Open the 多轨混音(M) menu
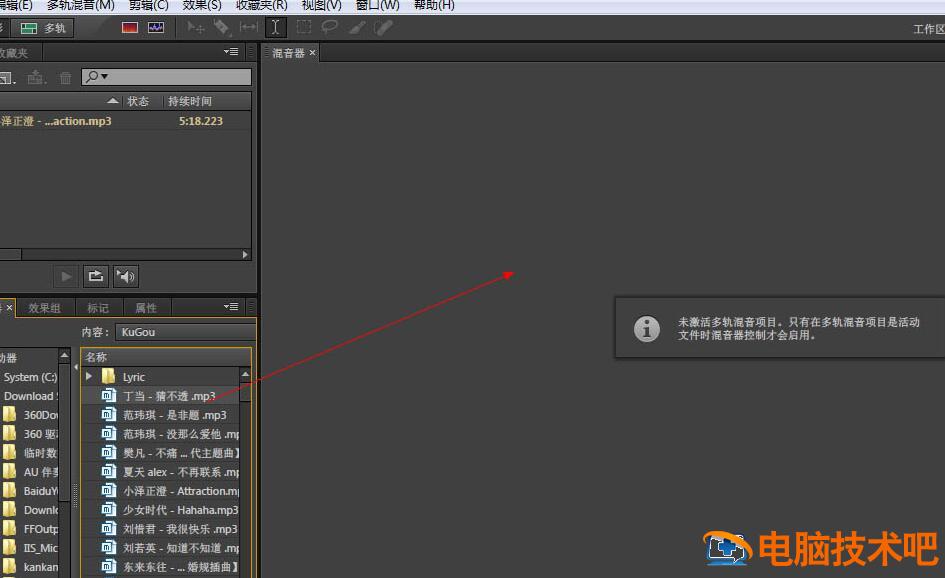Image resolution: width=945 pixels, height=578 pixels. click(80, 5)
